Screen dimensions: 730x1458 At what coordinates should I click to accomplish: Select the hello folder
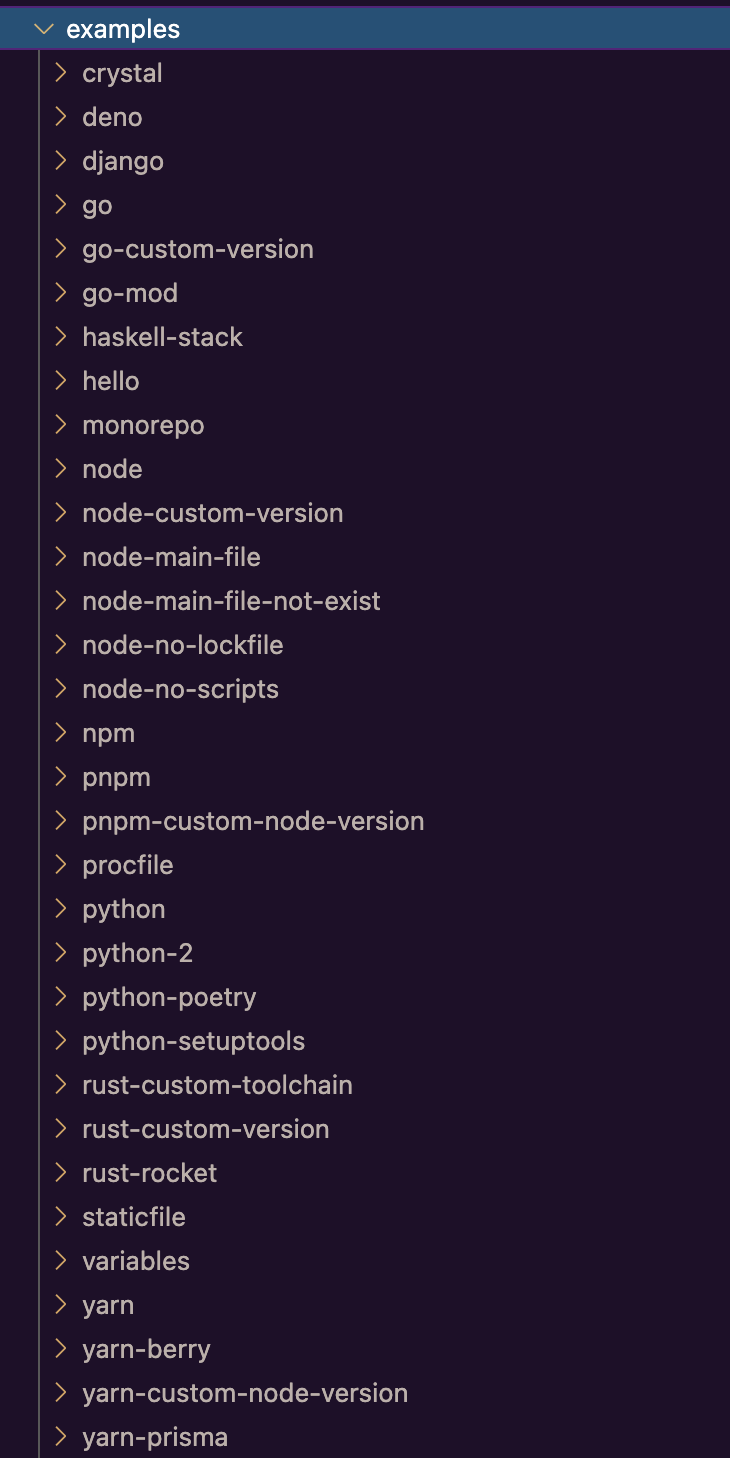click(110, 380)
